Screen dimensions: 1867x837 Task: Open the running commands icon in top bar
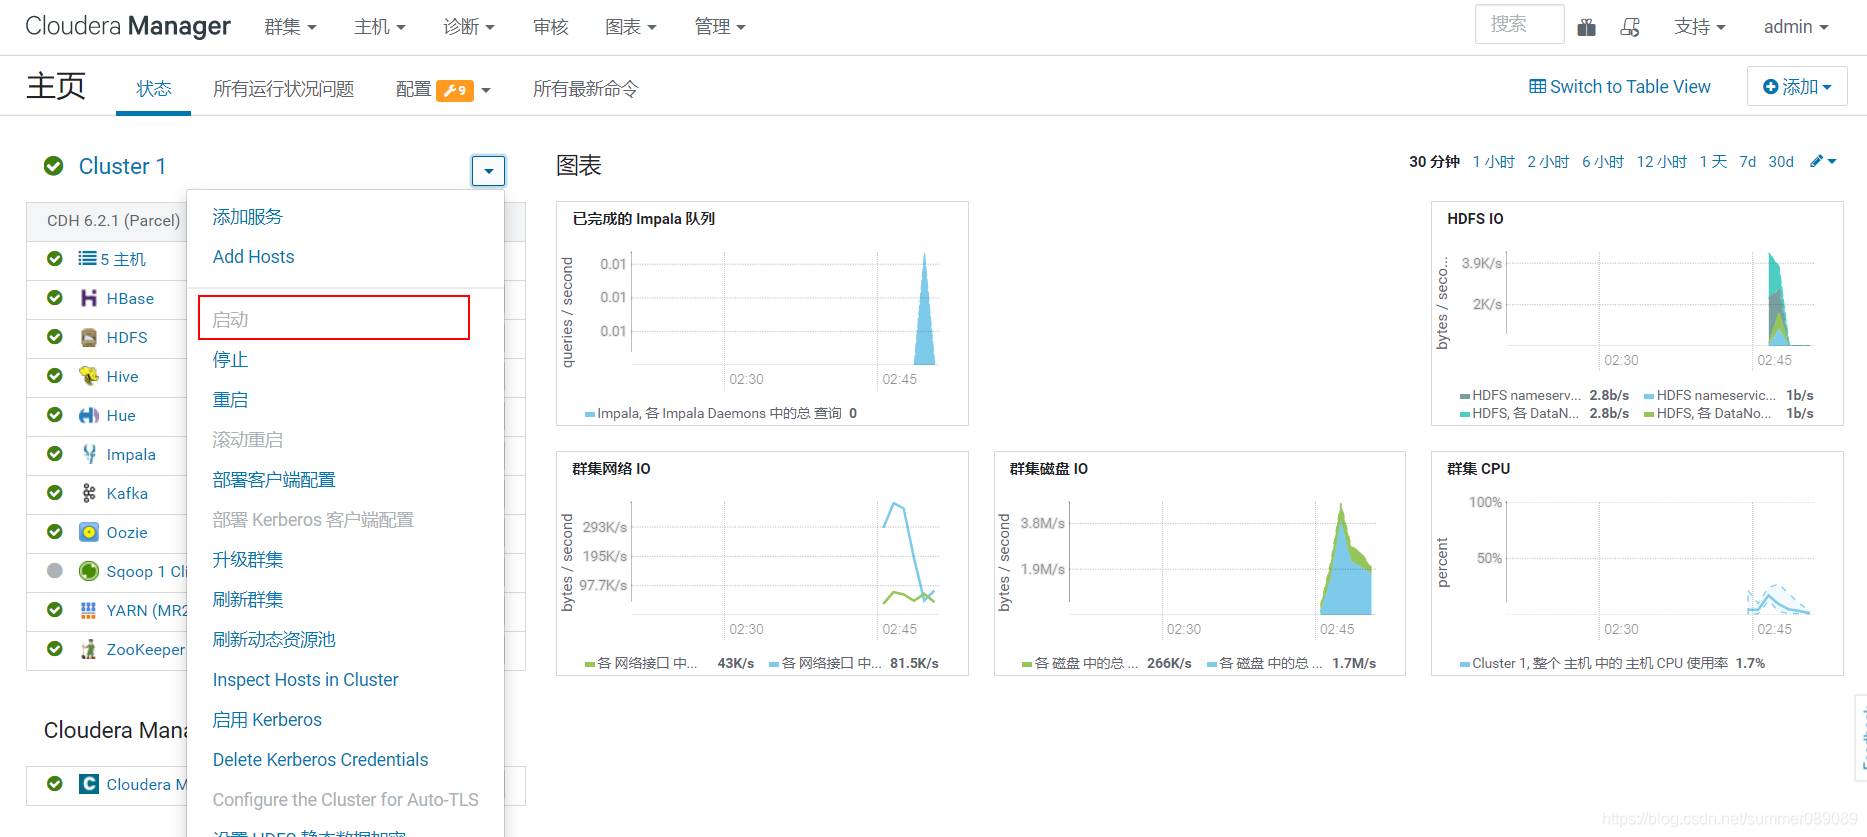point(1630,27)
